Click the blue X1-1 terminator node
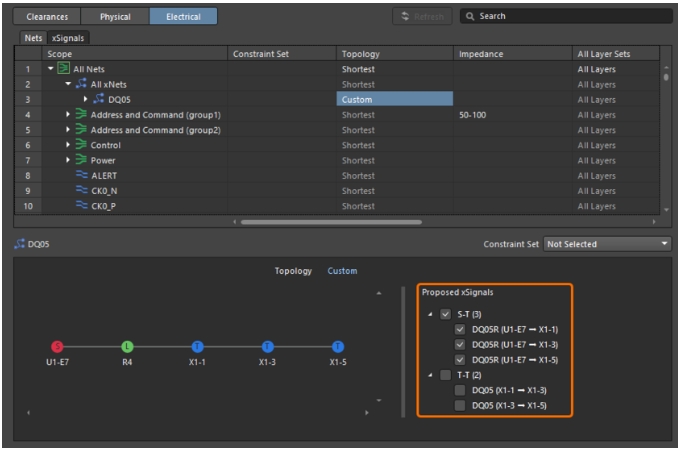 coord(197,346)
